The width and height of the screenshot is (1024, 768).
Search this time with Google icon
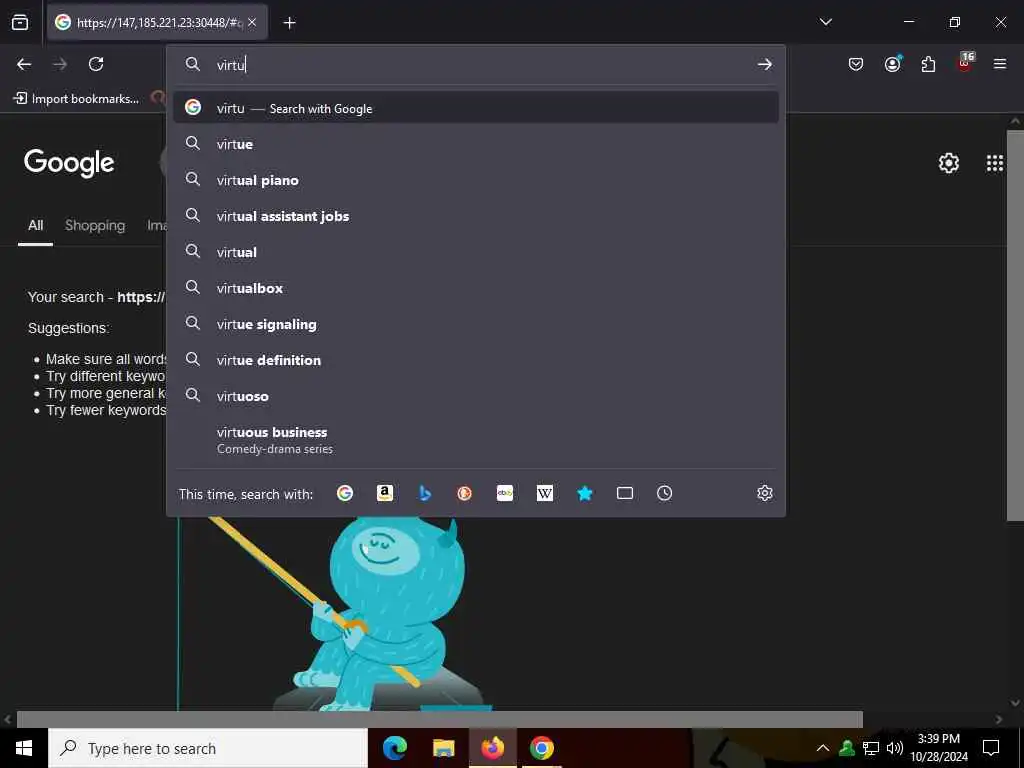click(345, 493)
